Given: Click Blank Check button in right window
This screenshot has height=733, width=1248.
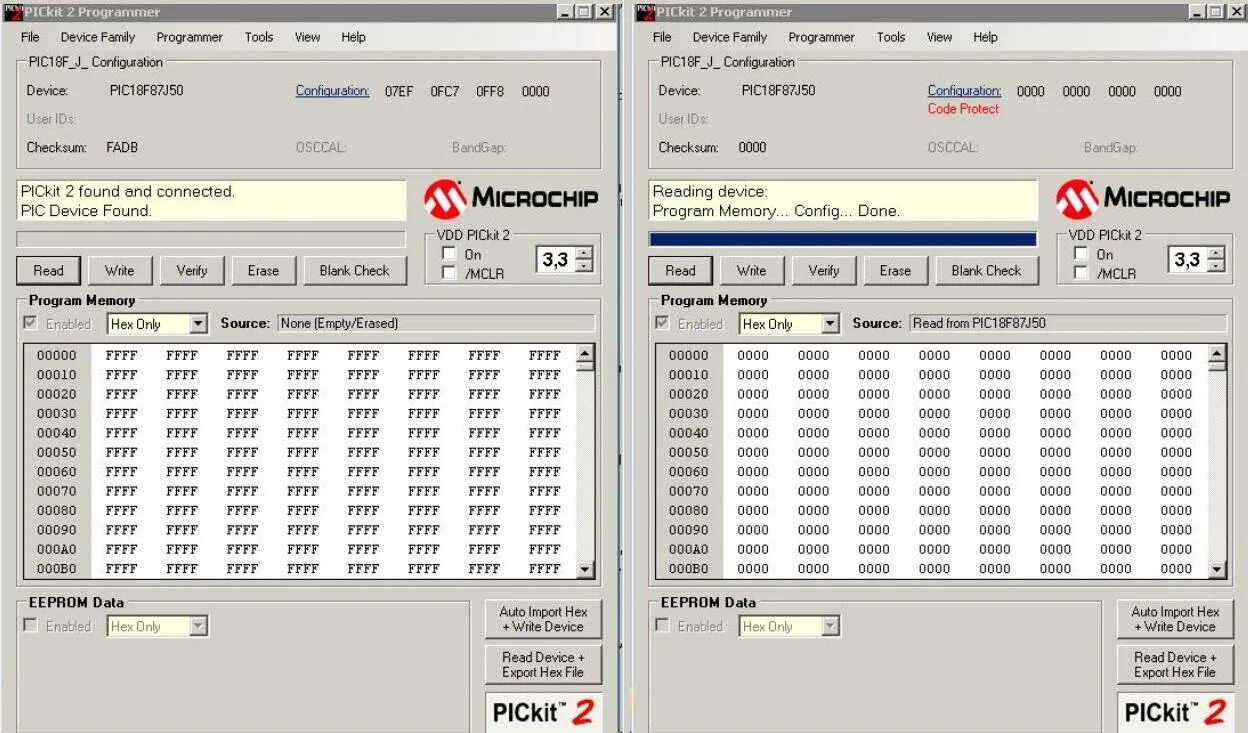Looking at the screenshot, I should pyautogui.click(x=986, y=270).
